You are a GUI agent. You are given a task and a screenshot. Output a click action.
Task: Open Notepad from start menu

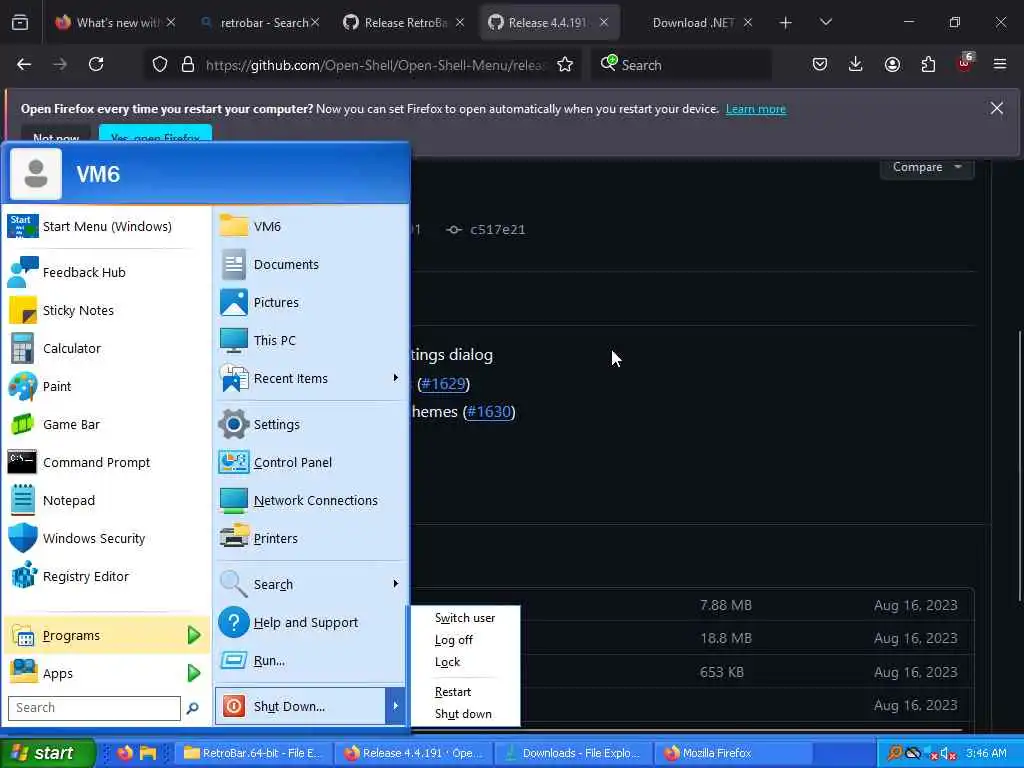tap(106, 500)
